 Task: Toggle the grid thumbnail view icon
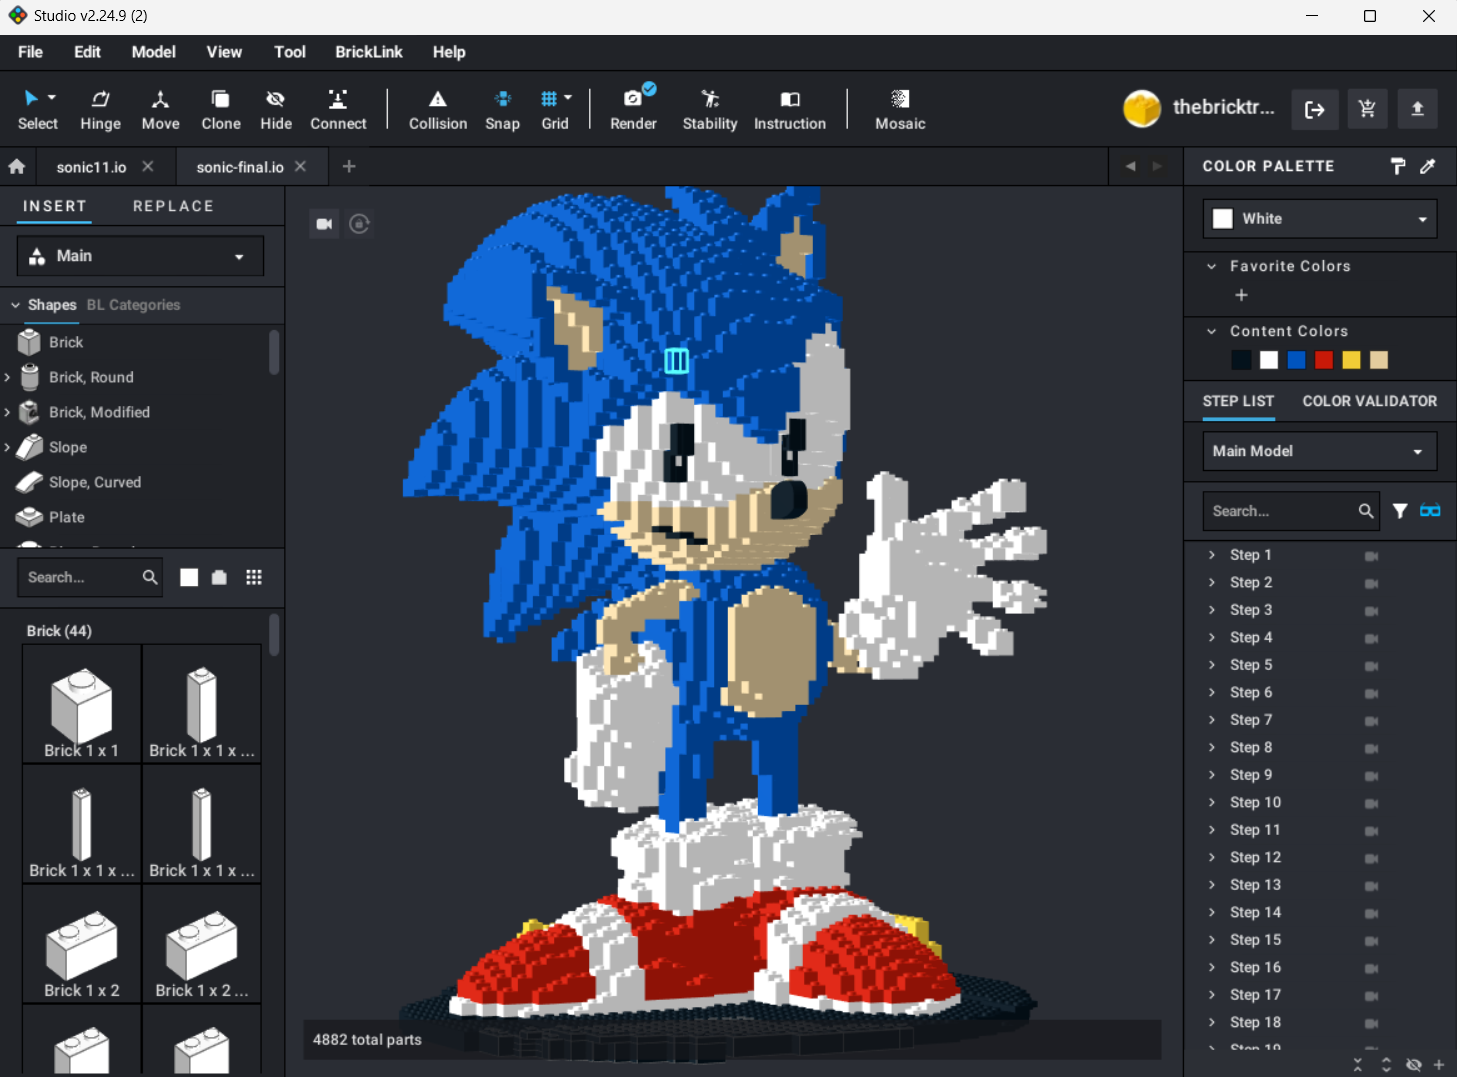(254, 577)
